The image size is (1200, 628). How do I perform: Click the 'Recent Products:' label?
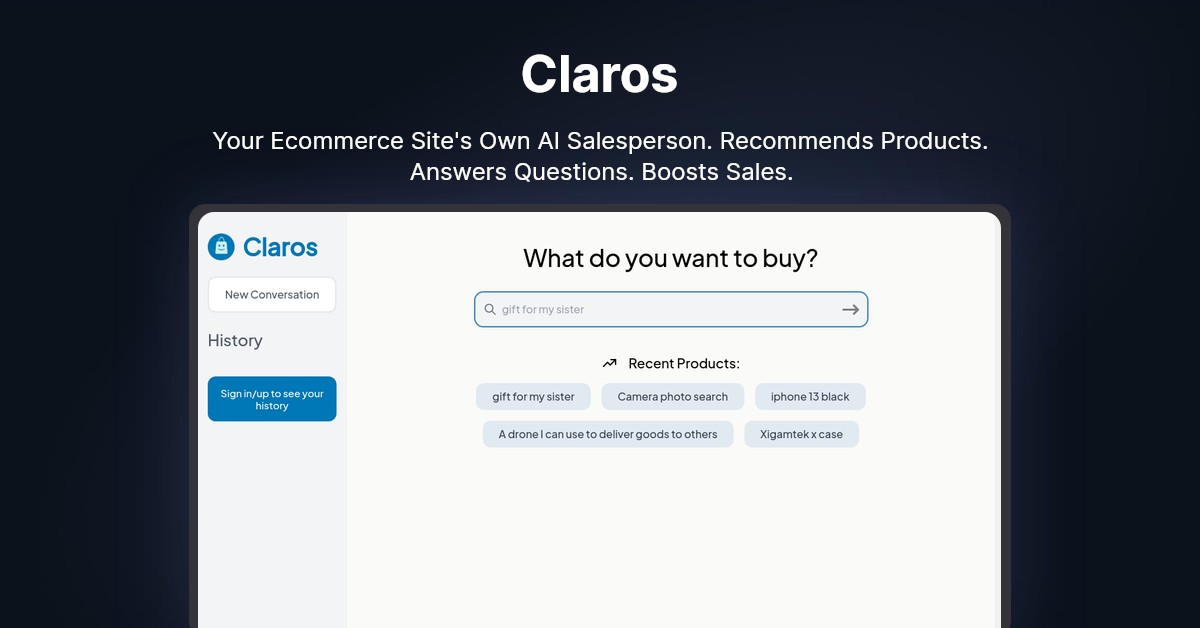684,363
